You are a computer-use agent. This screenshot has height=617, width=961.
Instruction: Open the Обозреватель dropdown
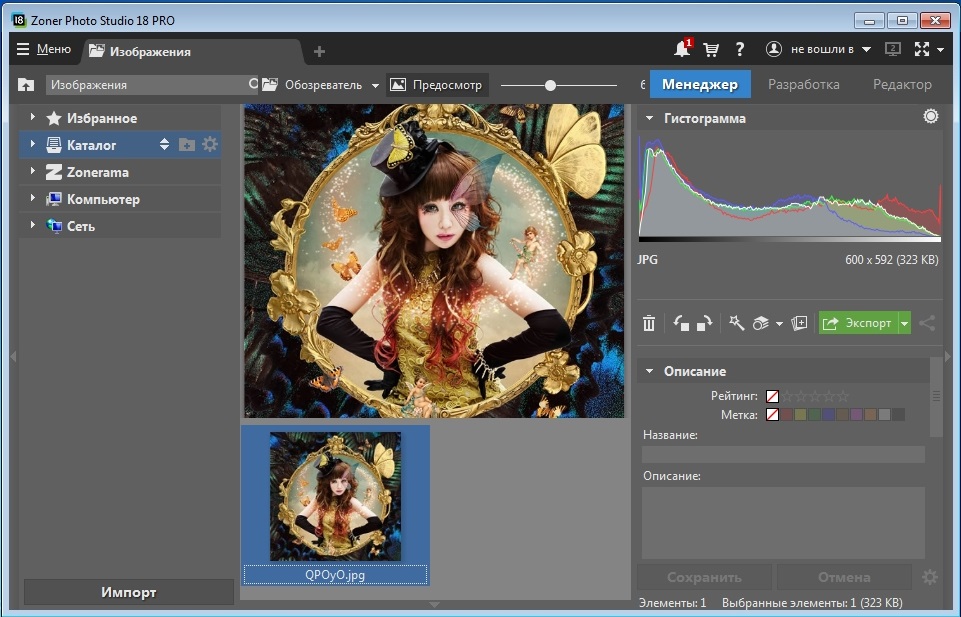pos(375,86)
